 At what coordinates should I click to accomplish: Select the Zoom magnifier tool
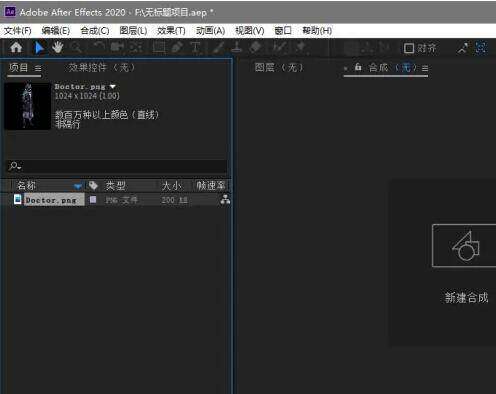pyautogui.click(x=77, y=48)
